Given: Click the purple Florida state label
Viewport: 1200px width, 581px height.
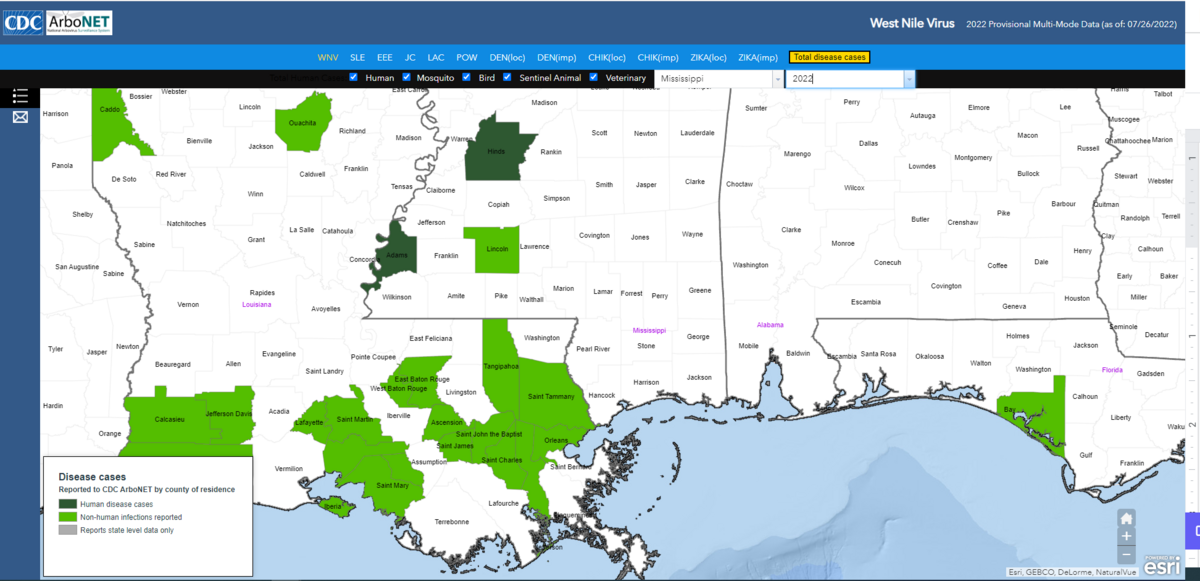Looking at the screenshot, I should [1112, 369].
